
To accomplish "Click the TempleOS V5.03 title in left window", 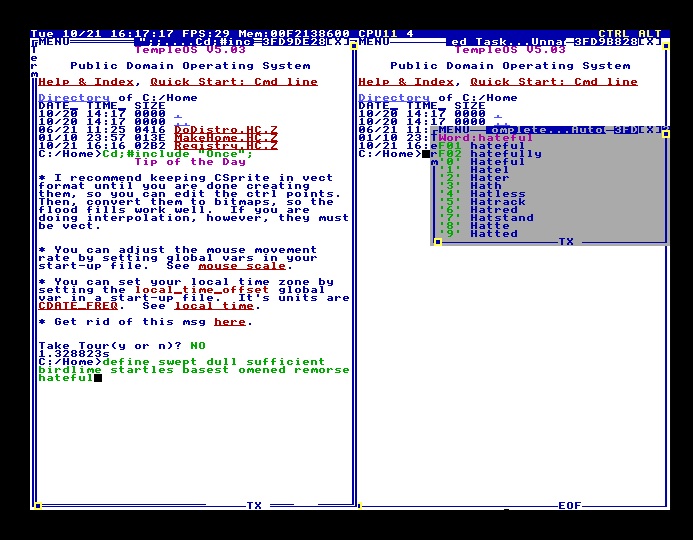I will click(190, 49).
